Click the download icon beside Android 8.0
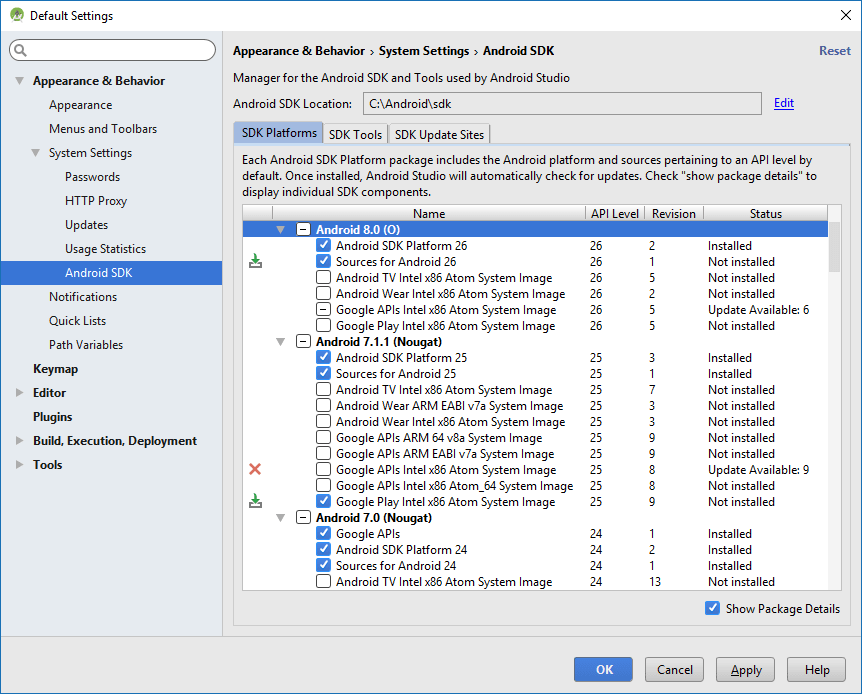The height and width of the screenshot is (694, 862). coord(256,261)
